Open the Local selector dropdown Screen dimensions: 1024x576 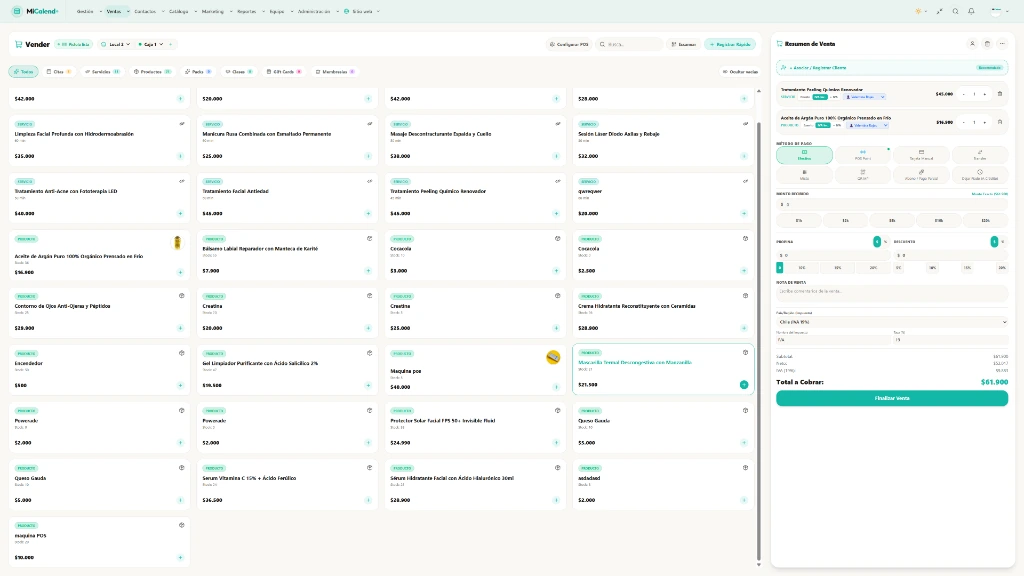click(x=116, y=44)
